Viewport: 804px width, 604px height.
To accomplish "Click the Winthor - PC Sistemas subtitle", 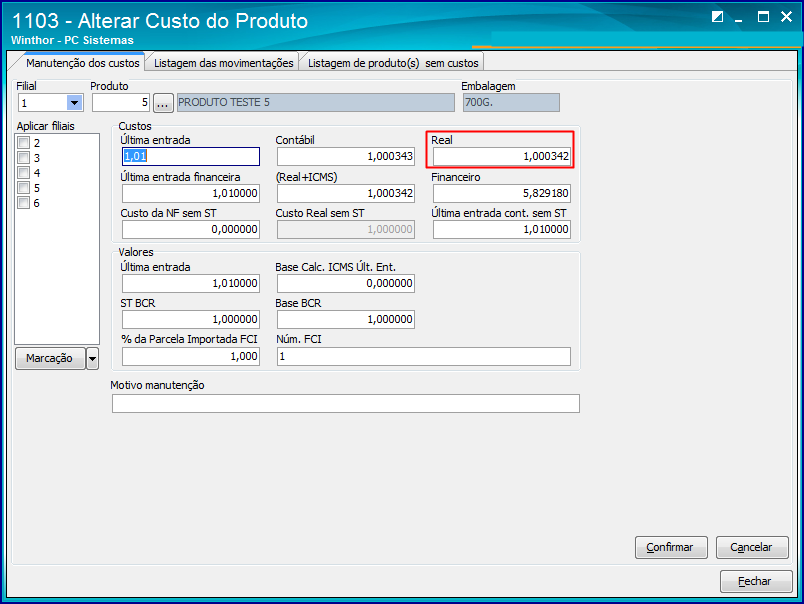I will pos(72,40).
